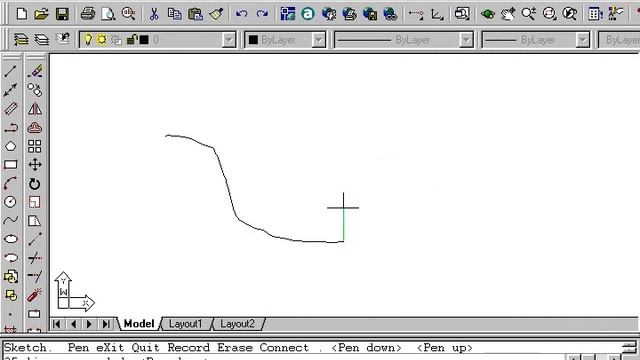Image resolution: width=640 pixels, height=360 pixels.
Task: Create a new drawing with the New icon
Action: click(22, 14)
